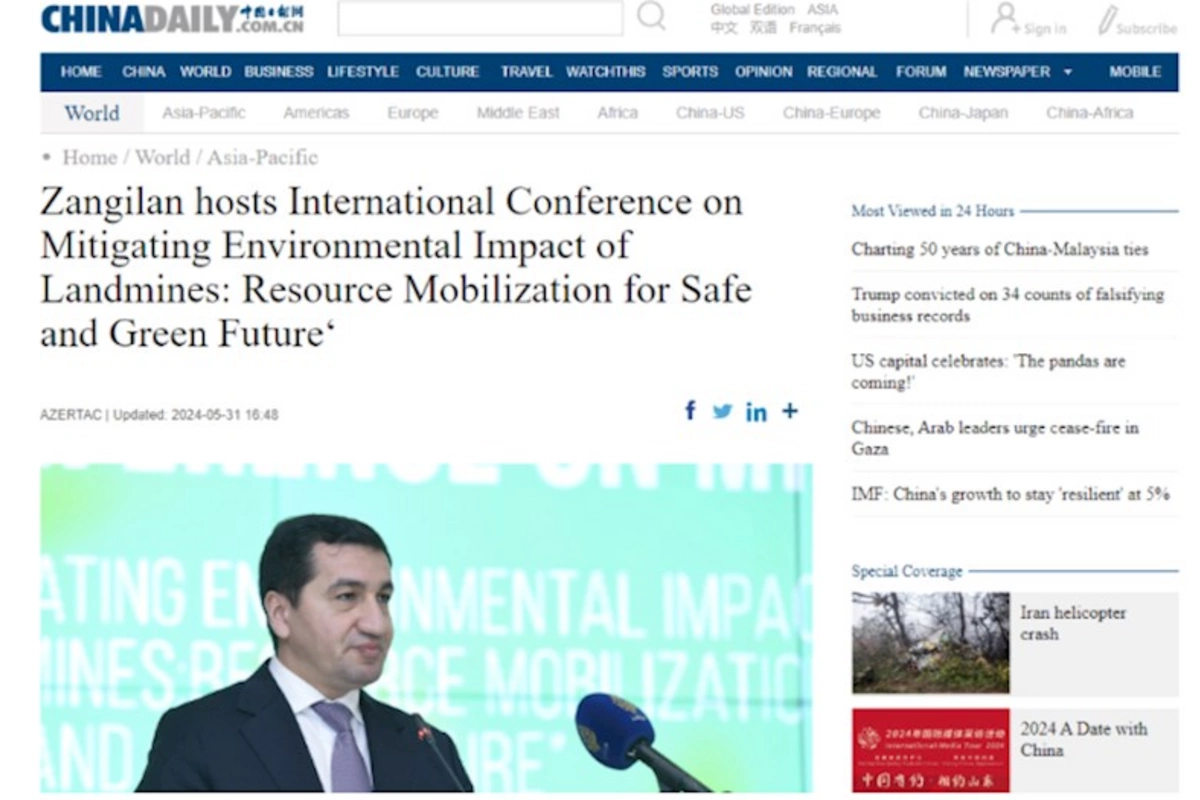Screen dimensions: 1200x800
Task: Open 2024 A Date with China thumbnail
Action: [930, 751]
